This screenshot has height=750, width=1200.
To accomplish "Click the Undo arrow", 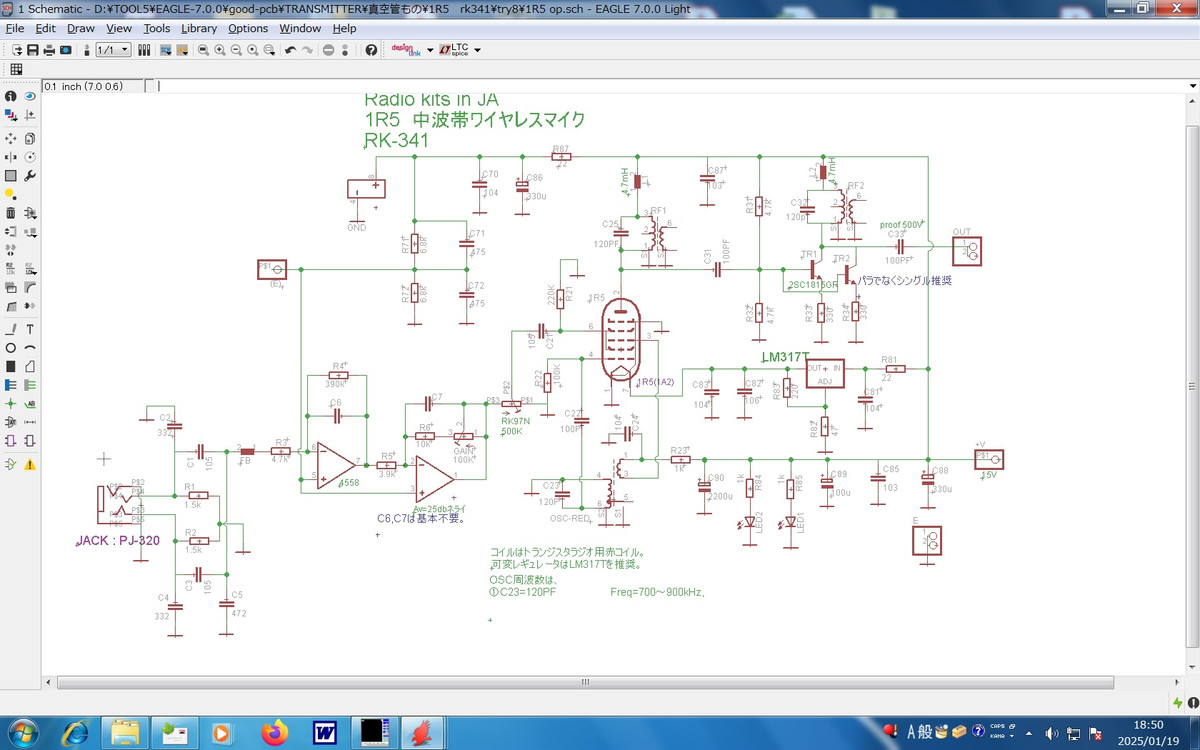I will (290, 50).
